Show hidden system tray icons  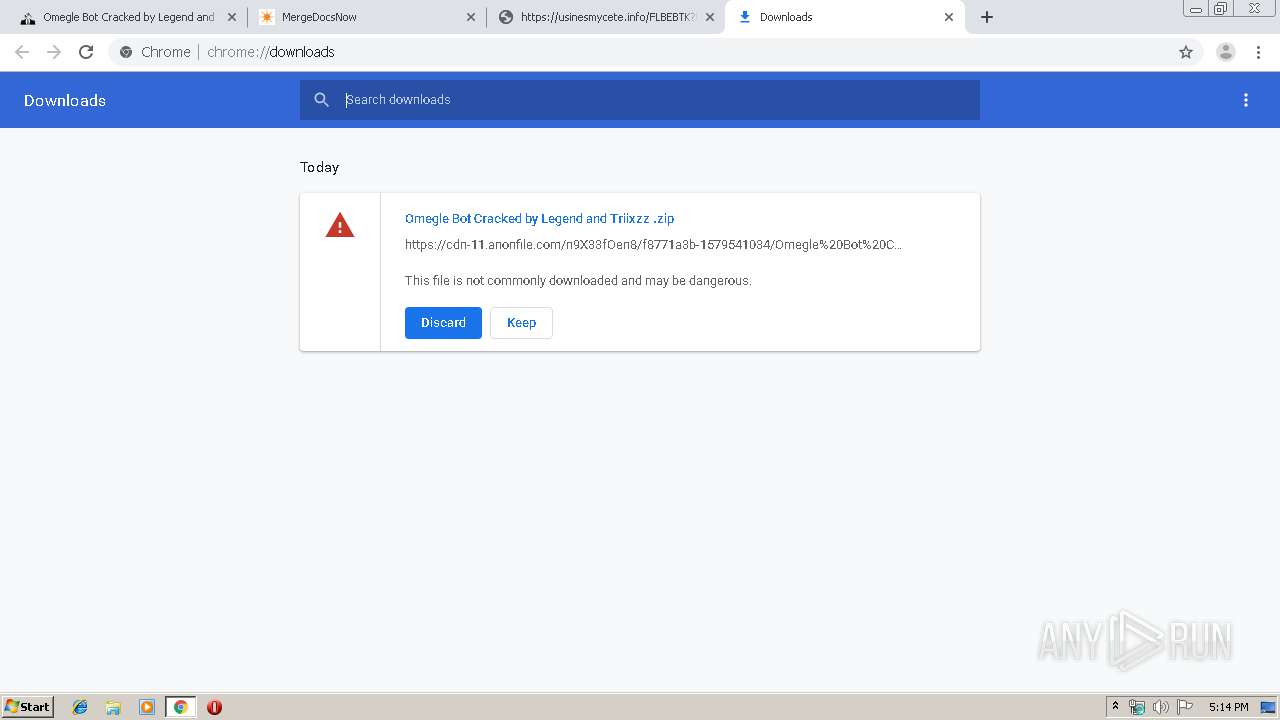(1115, 707)
